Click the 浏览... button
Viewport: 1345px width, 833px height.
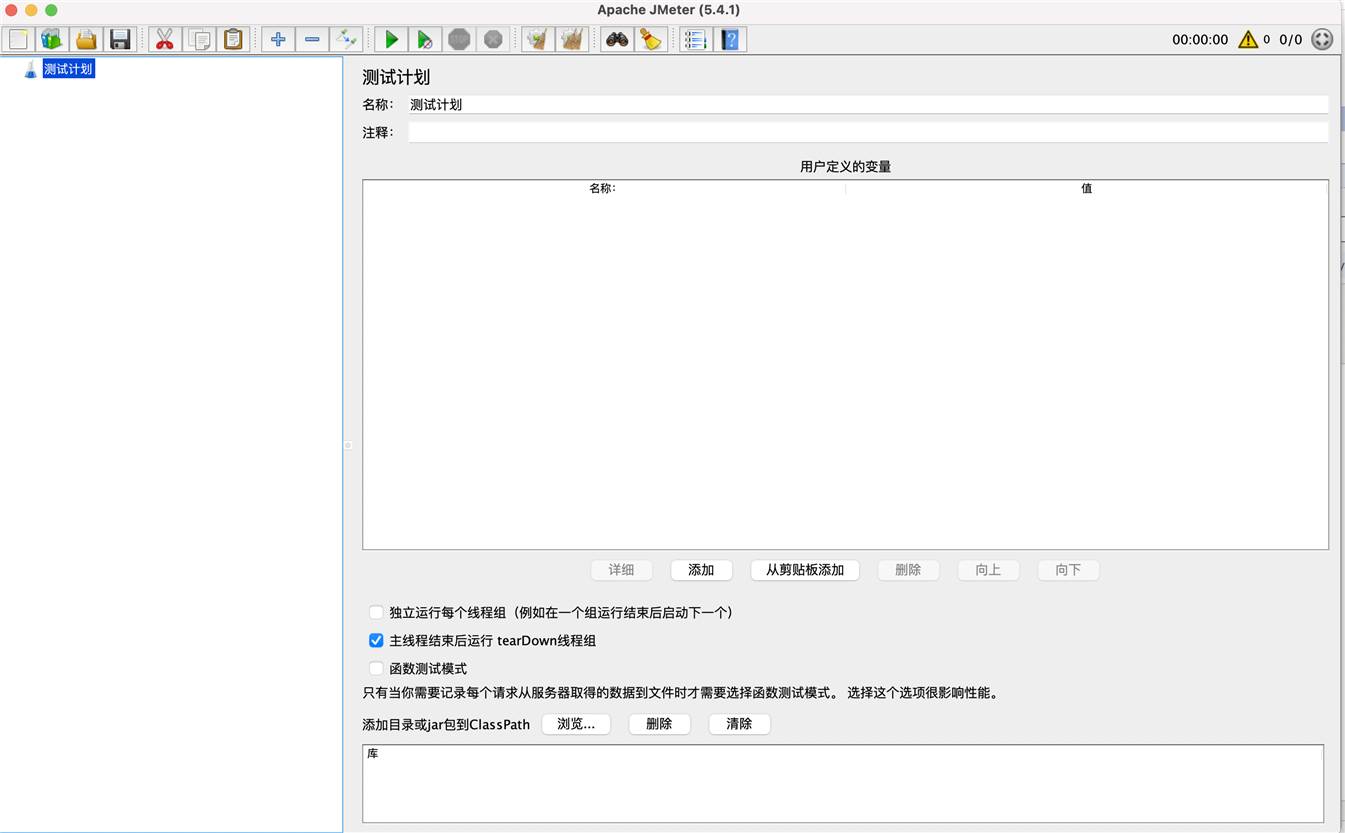point(576,724)
